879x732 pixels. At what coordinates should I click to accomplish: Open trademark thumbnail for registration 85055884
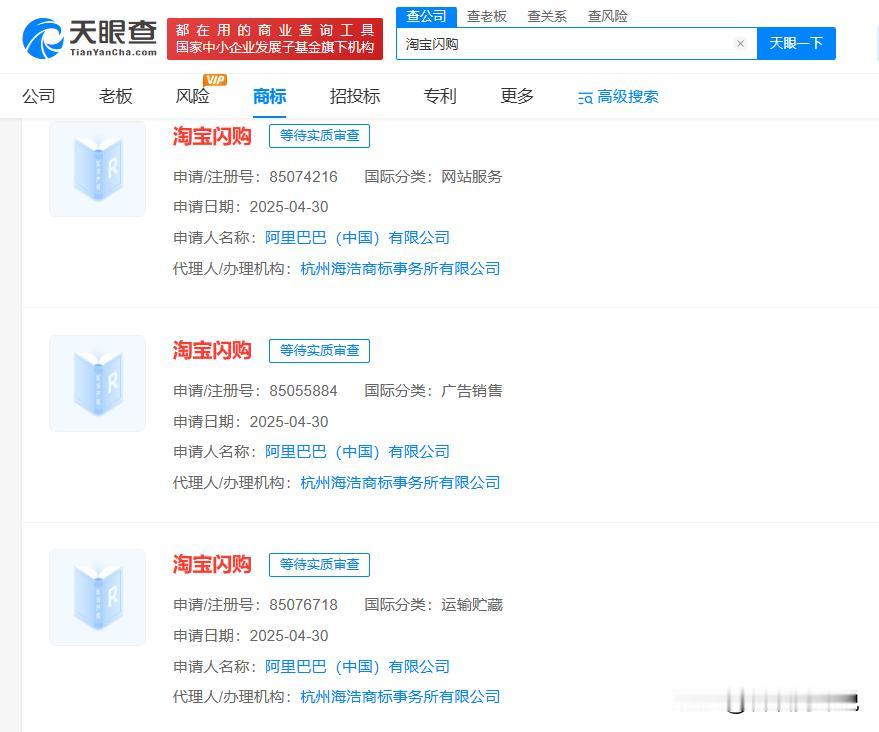[x=98, y=383]
